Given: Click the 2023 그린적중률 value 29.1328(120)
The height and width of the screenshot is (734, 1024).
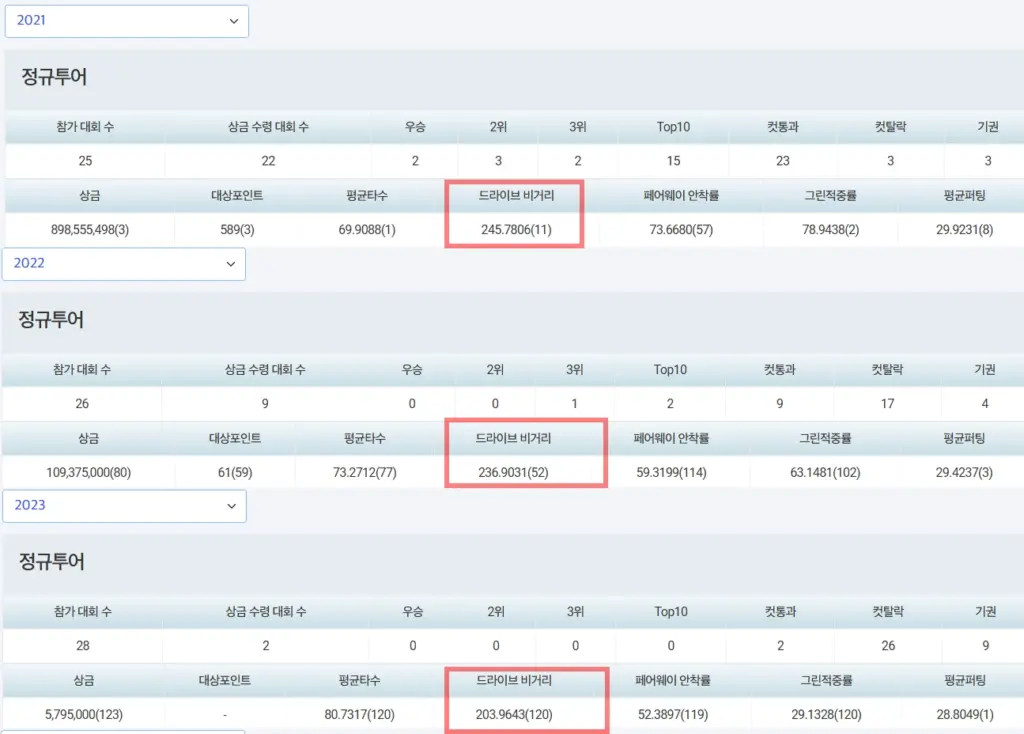Looking at the screenshot, I should [x=825, y=714].
